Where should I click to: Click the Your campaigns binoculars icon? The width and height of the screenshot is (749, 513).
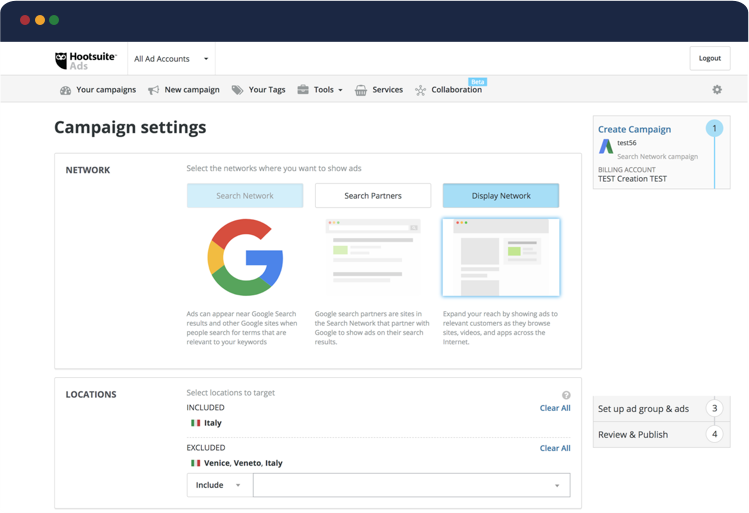coord(65,90)
